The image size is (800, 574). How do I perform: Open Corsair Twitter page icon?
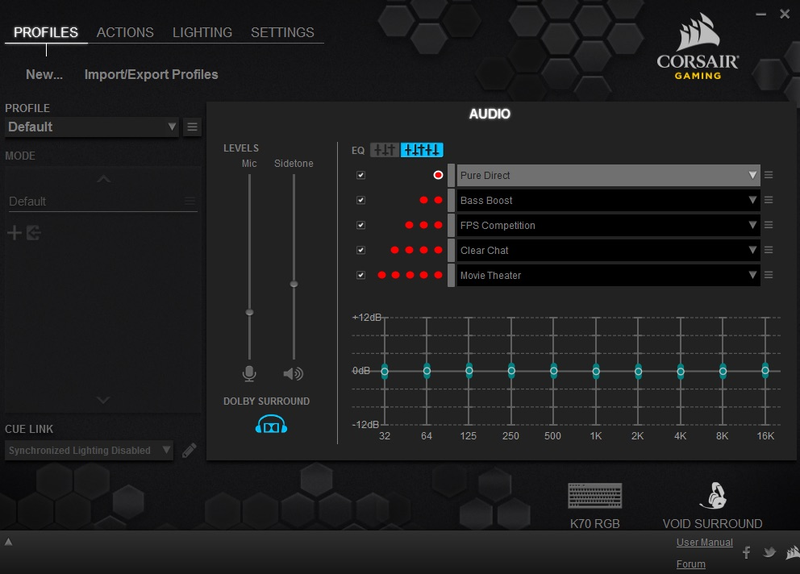[769, 552]
